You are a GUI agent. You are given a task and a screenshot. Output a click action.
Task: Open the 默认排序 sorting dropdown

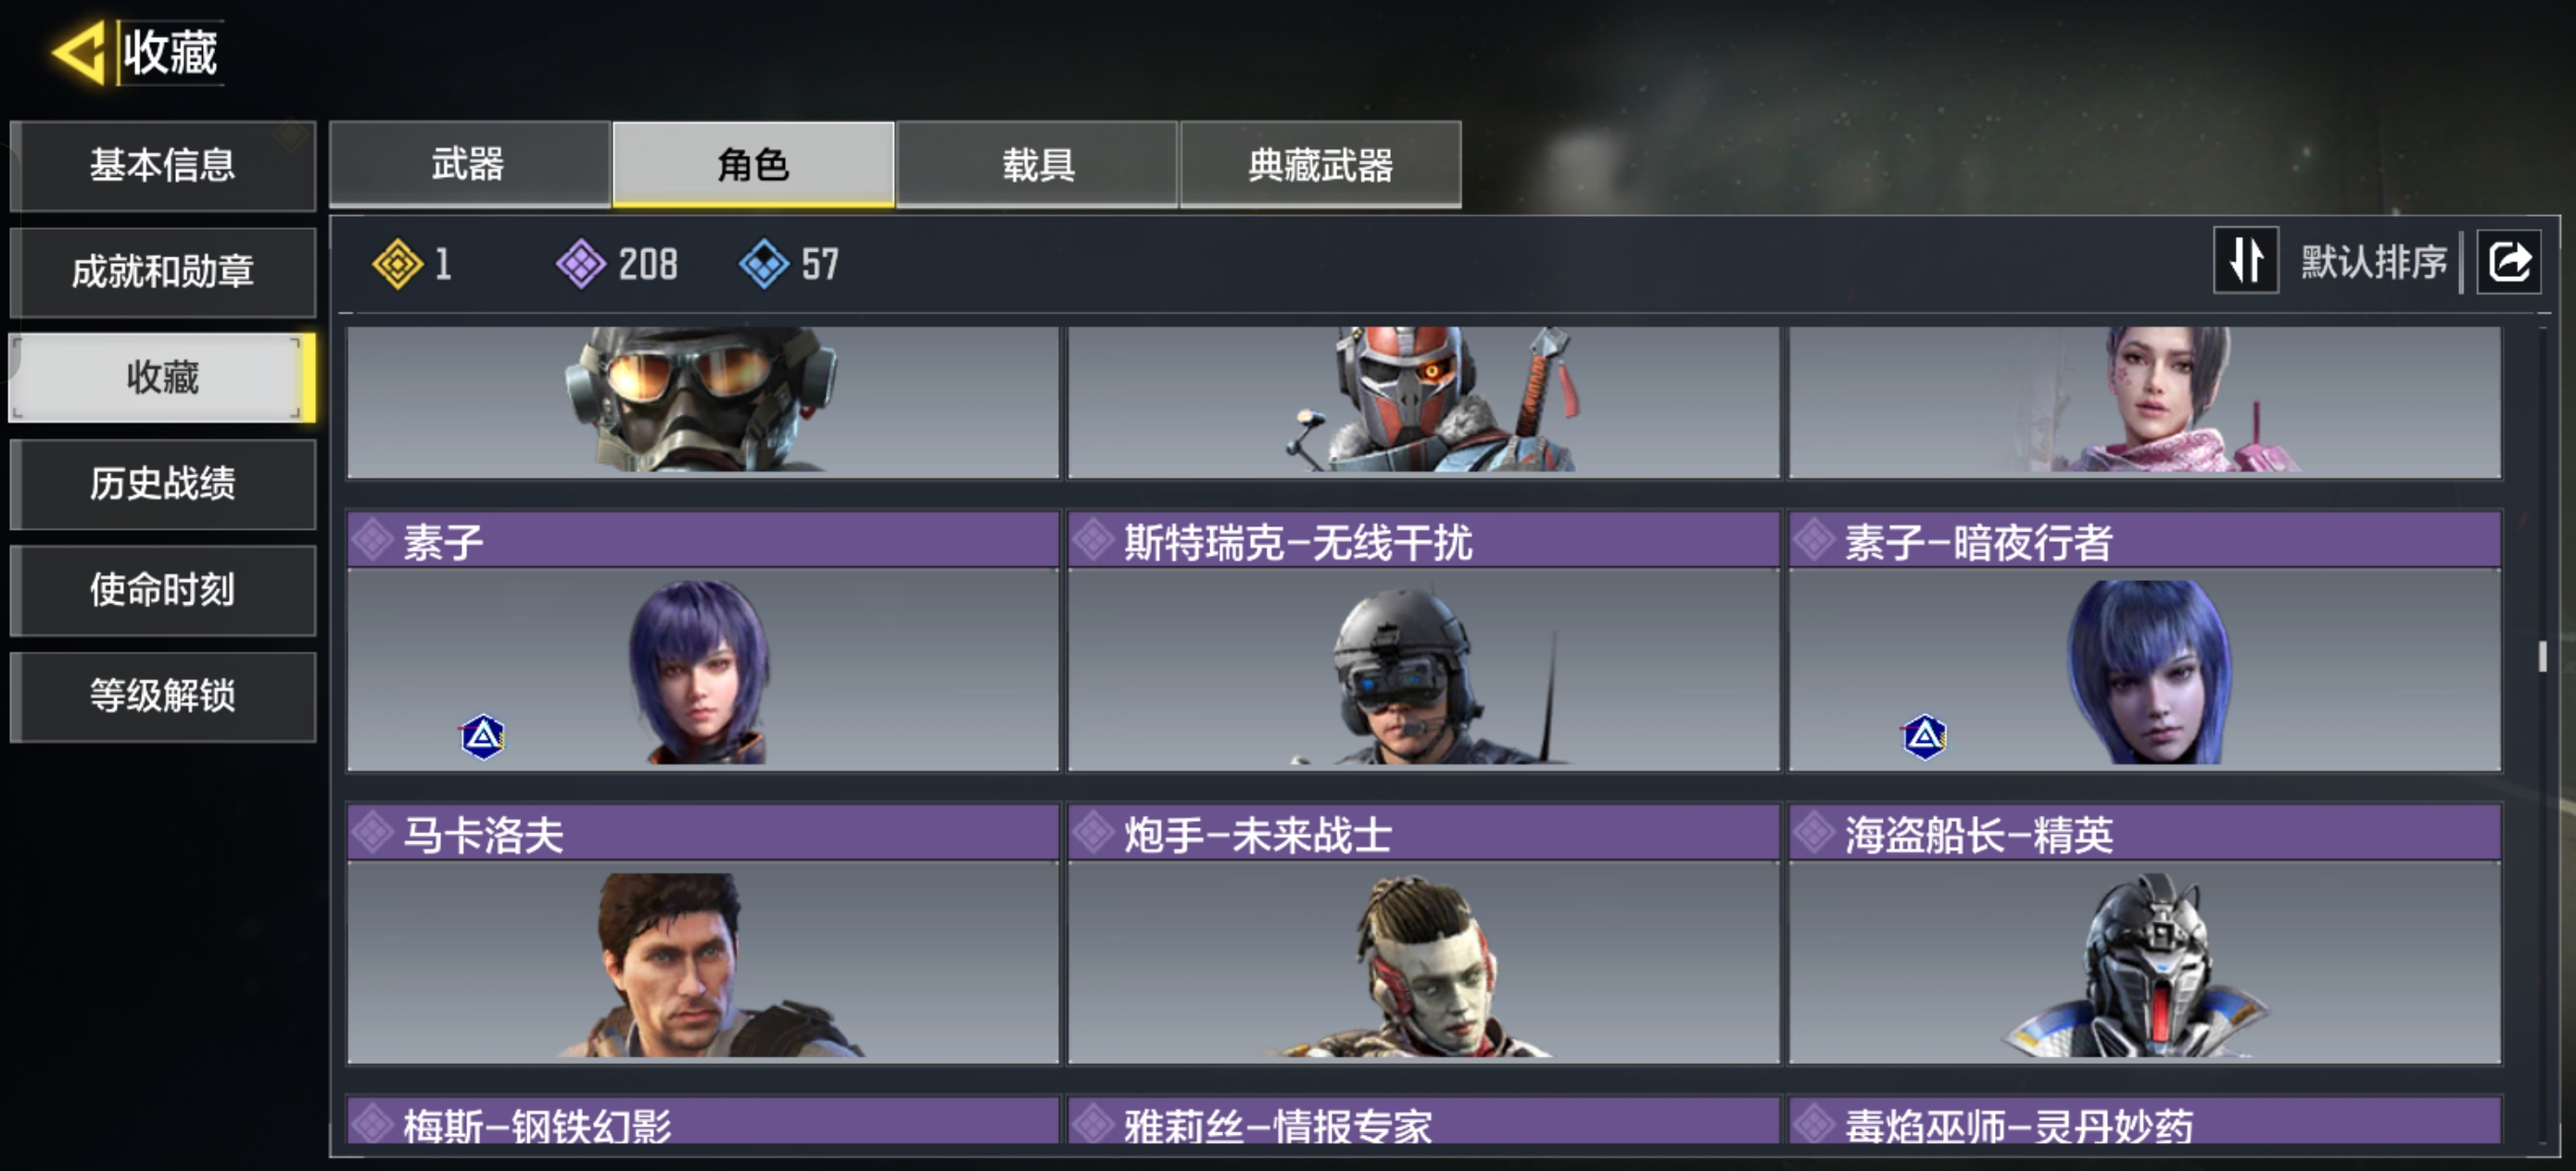[x=2374, y=262]
